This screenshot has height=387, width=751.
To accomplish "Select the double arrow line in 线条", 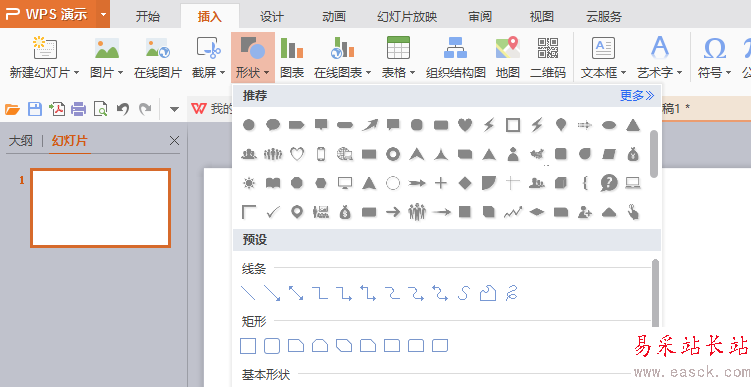I will pos(296,293).
